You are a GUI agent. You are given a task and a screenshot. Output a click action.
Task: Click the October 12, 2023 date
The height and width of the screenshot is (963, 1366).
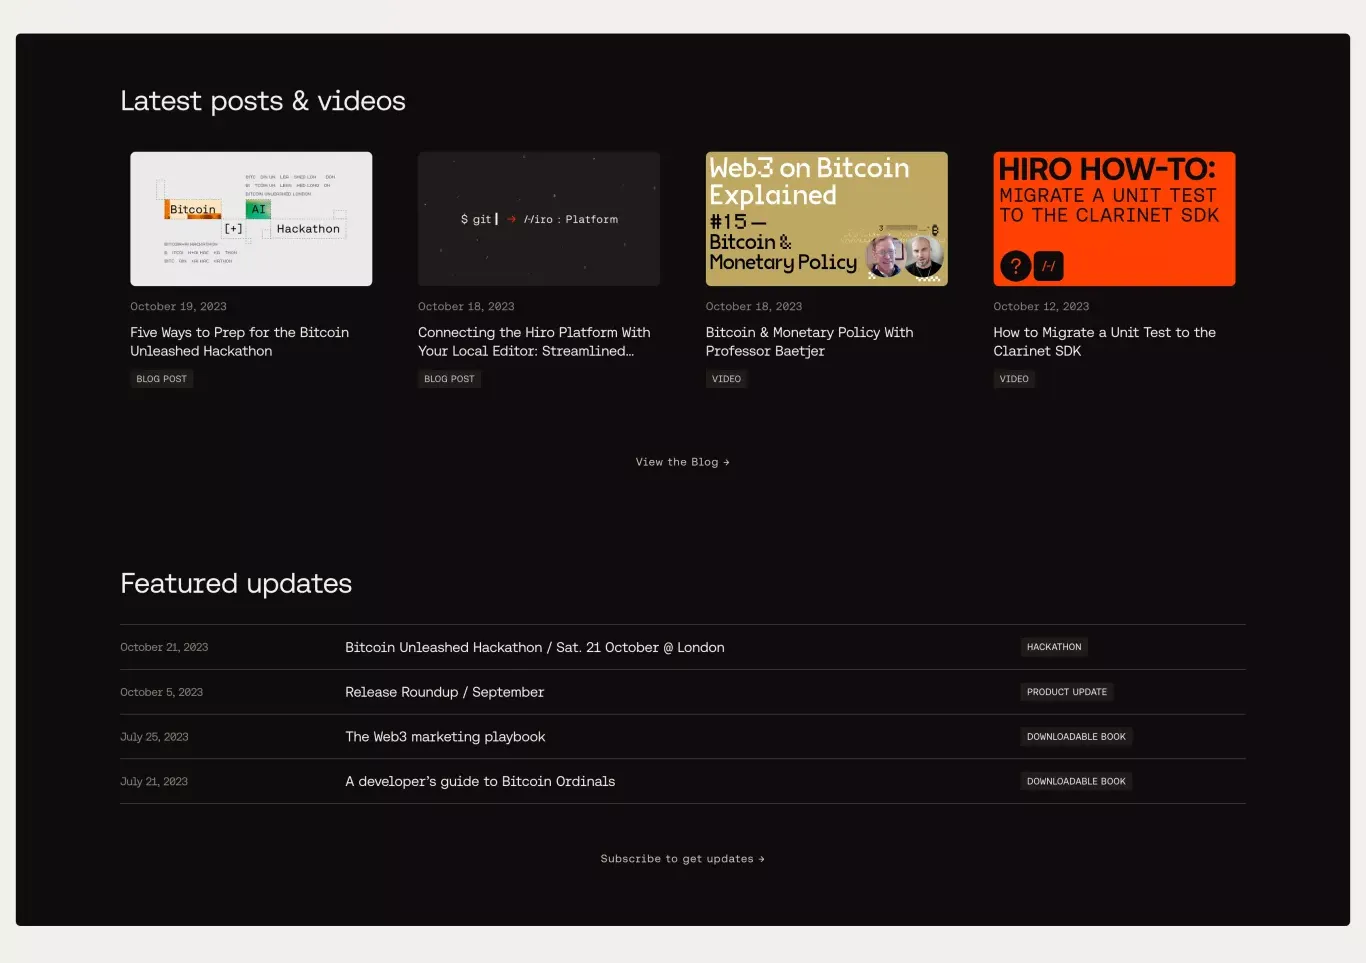point(1041,307)
